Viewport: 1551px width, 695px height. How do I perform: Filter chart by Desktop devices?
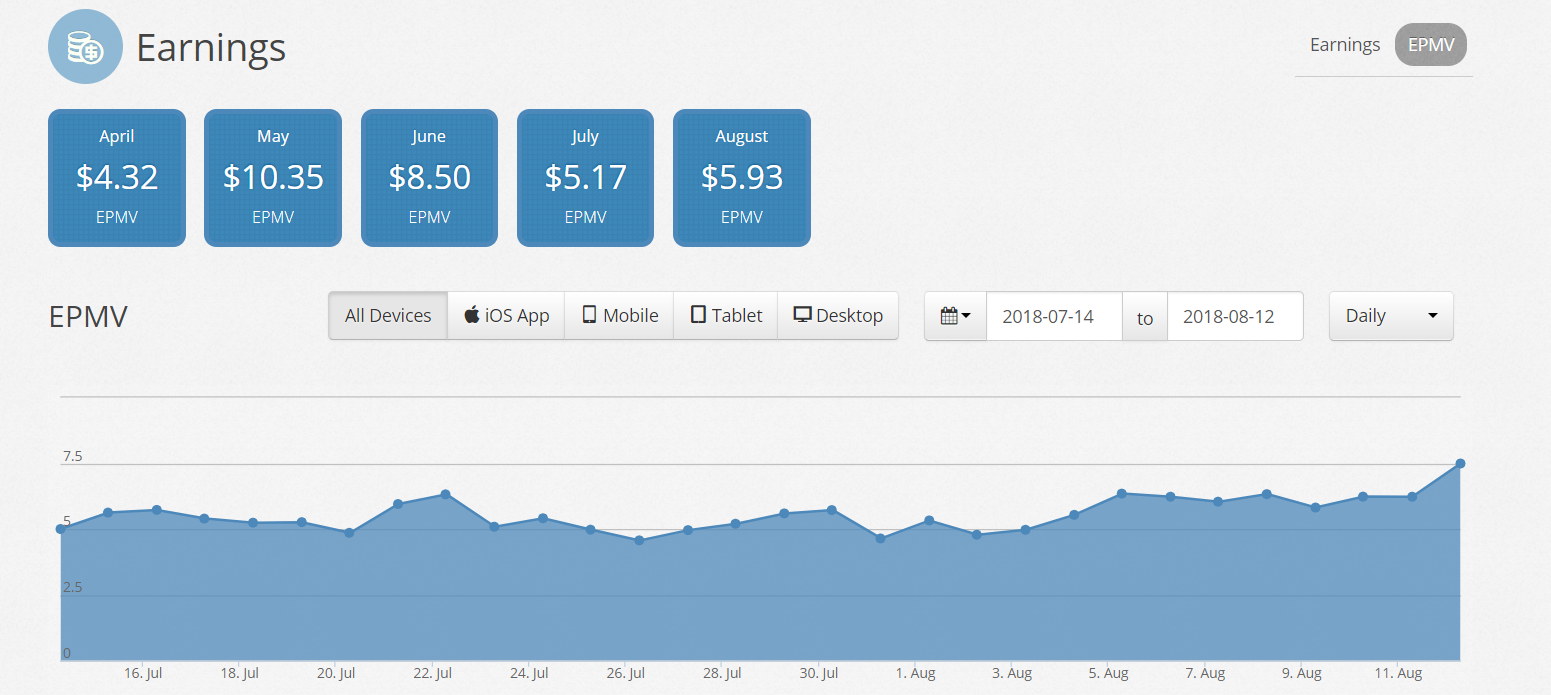(x=838, y=316)
